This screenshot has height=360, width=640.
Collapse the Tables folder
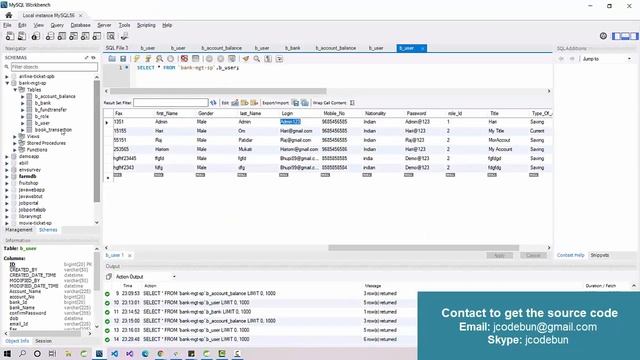coord(15,89)
